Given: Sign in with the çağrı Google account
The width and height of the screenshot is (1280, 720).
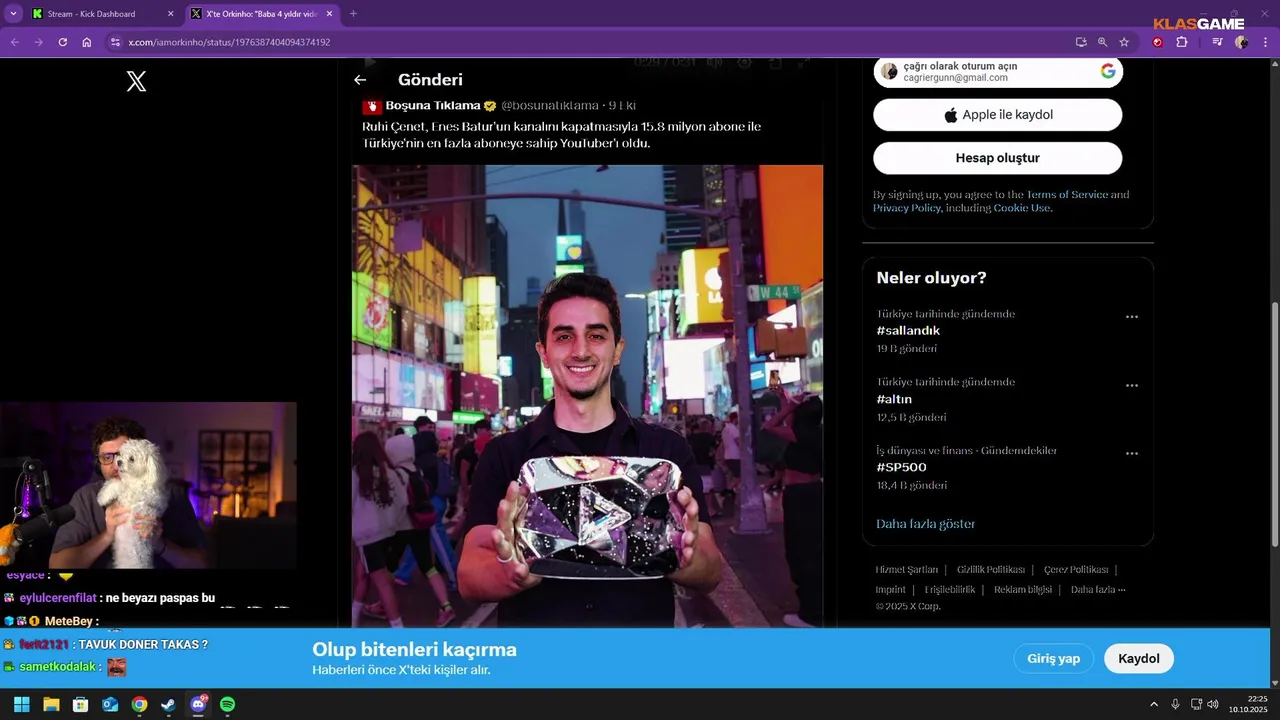Looking at the screenshot, I should (998, 72).
